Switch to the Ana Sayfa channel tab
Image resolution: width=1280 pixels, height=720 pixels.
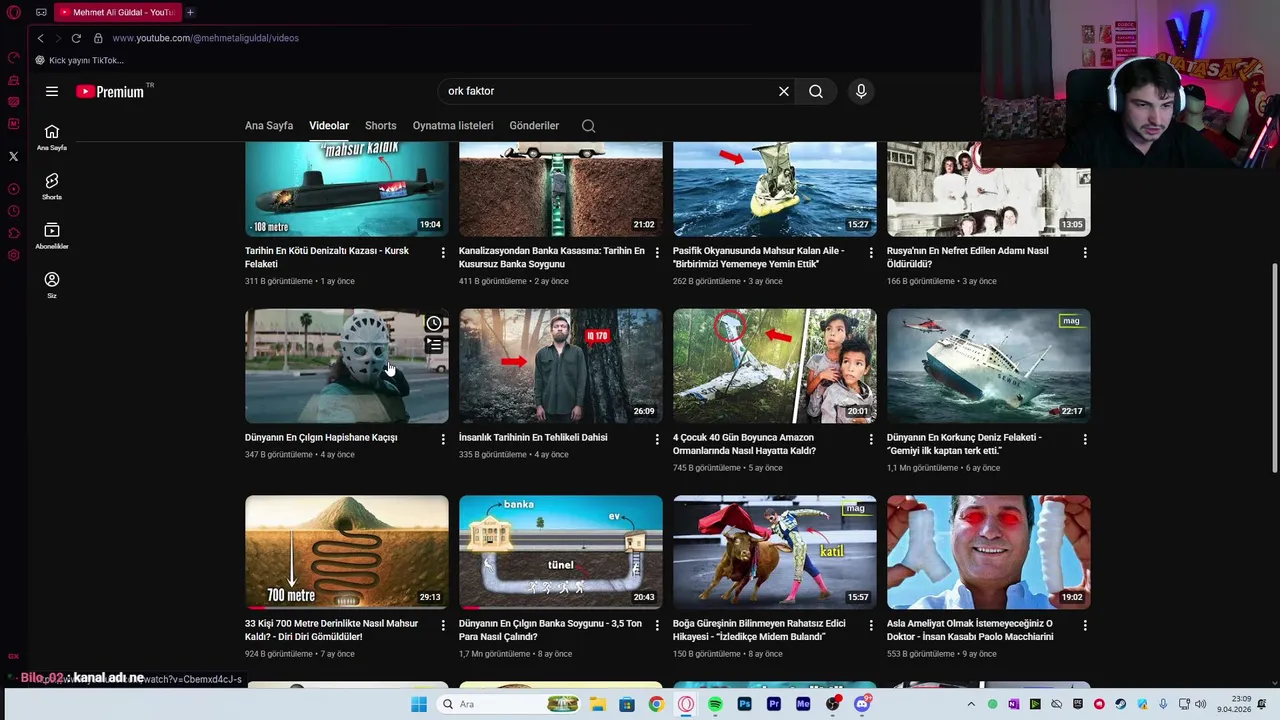[269, 126]
